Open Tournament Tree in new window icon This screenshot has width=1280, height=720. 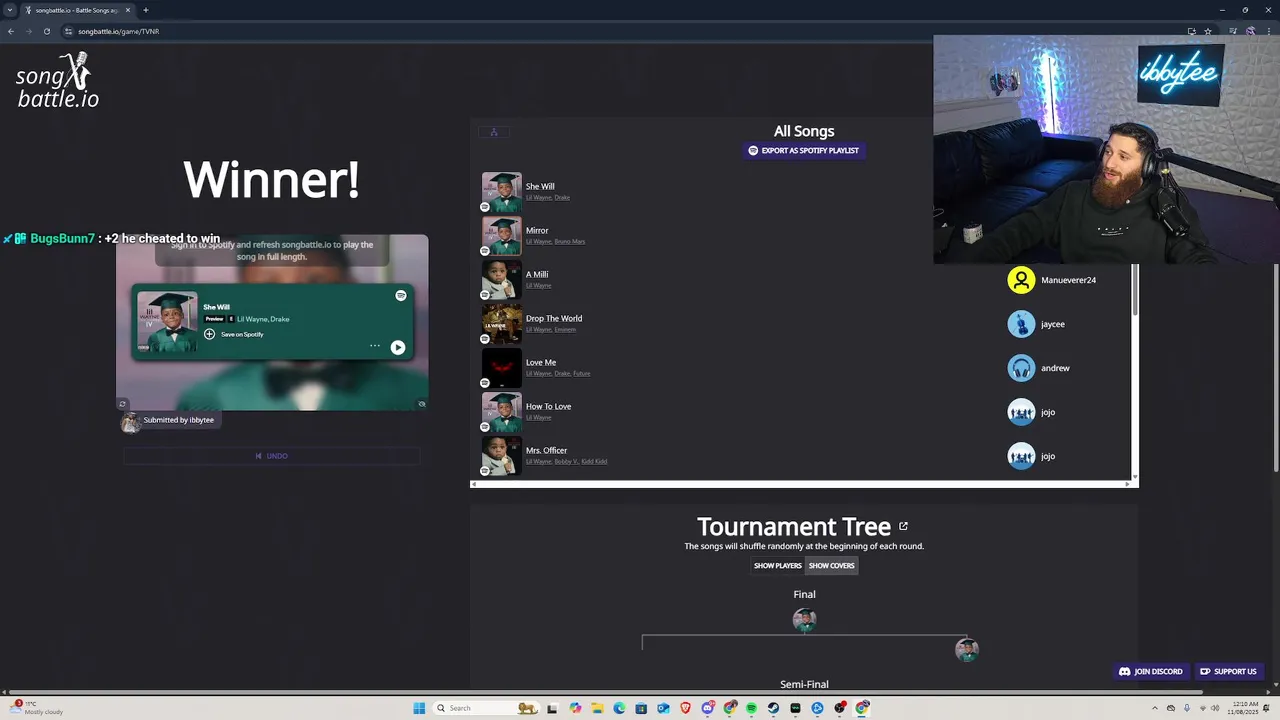(x=903, y=526)
